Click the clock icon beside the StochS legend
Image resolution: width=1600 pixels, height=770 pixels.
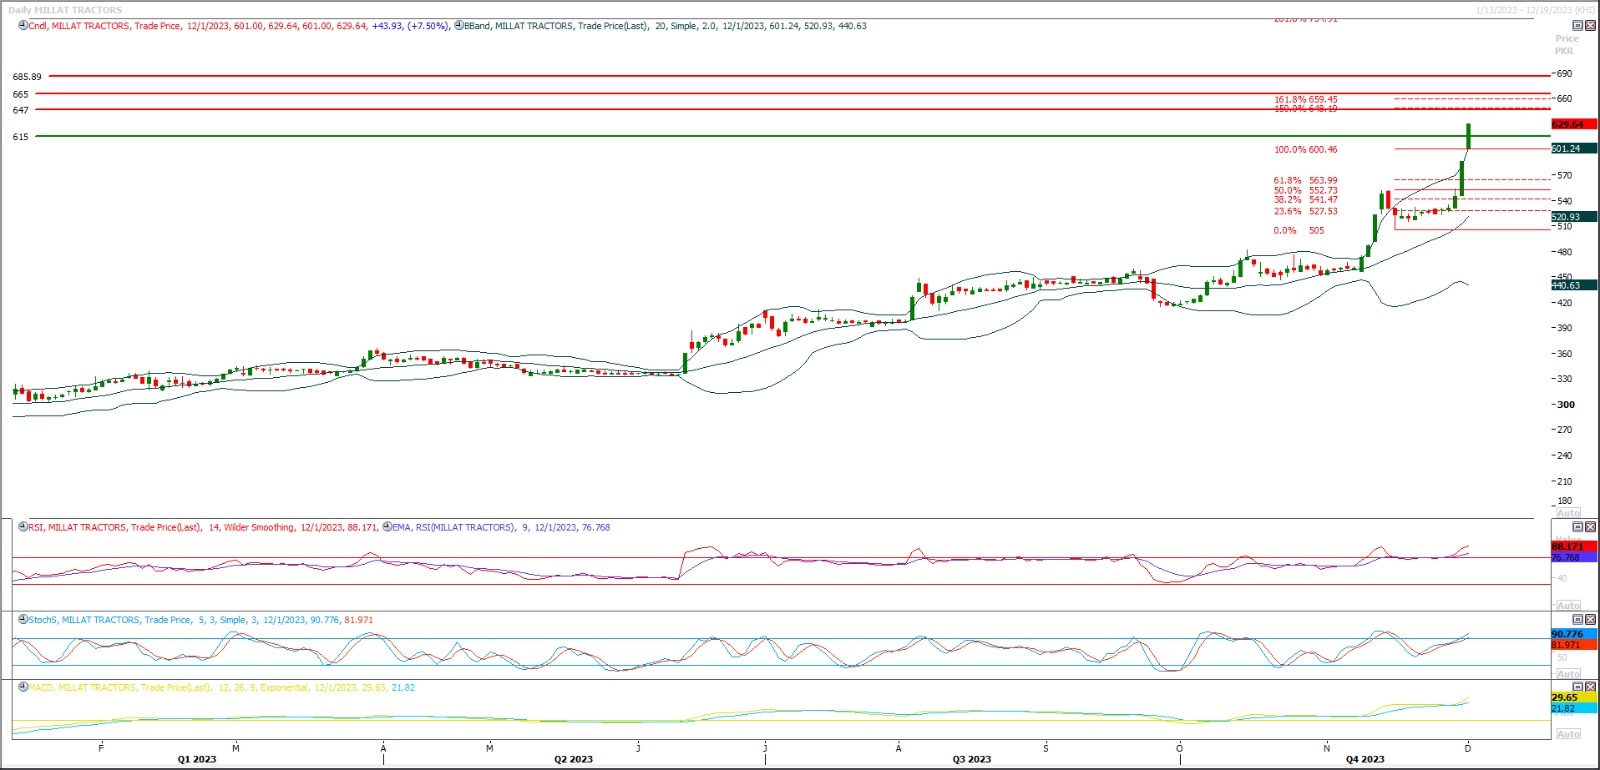coord(22,620)
